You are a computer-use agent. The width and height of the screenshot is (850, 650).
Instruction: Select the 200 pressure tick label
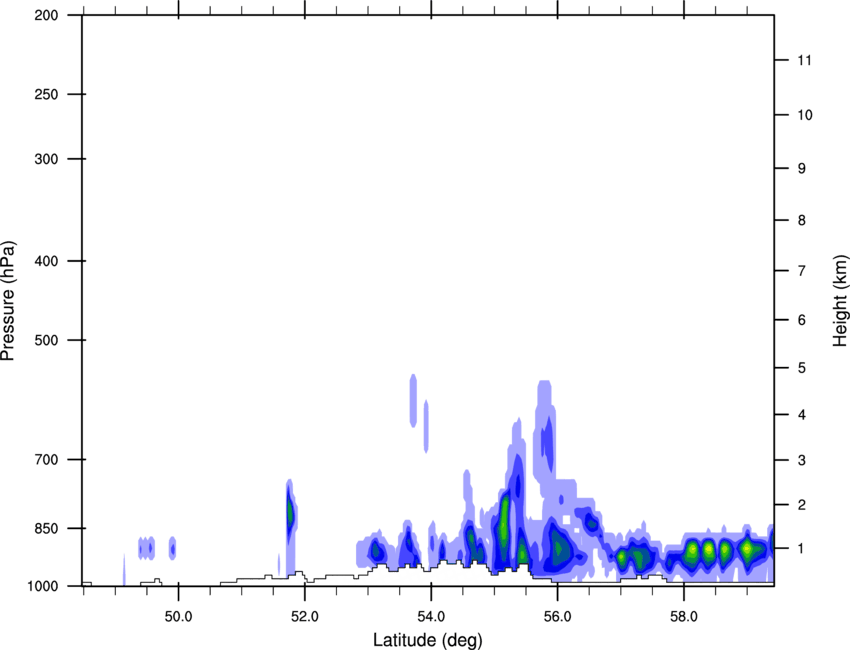pos(46,15)
